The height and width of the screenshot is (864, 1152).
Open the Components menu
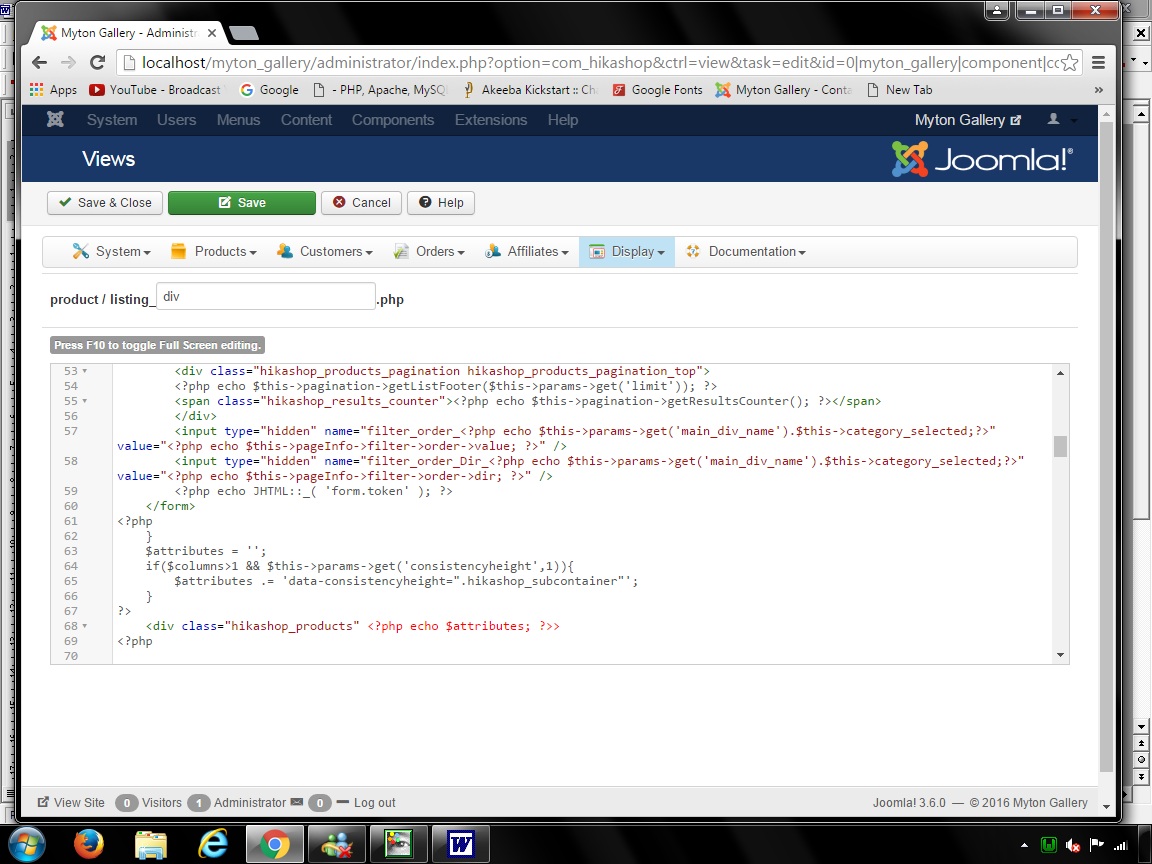(392, 120)
